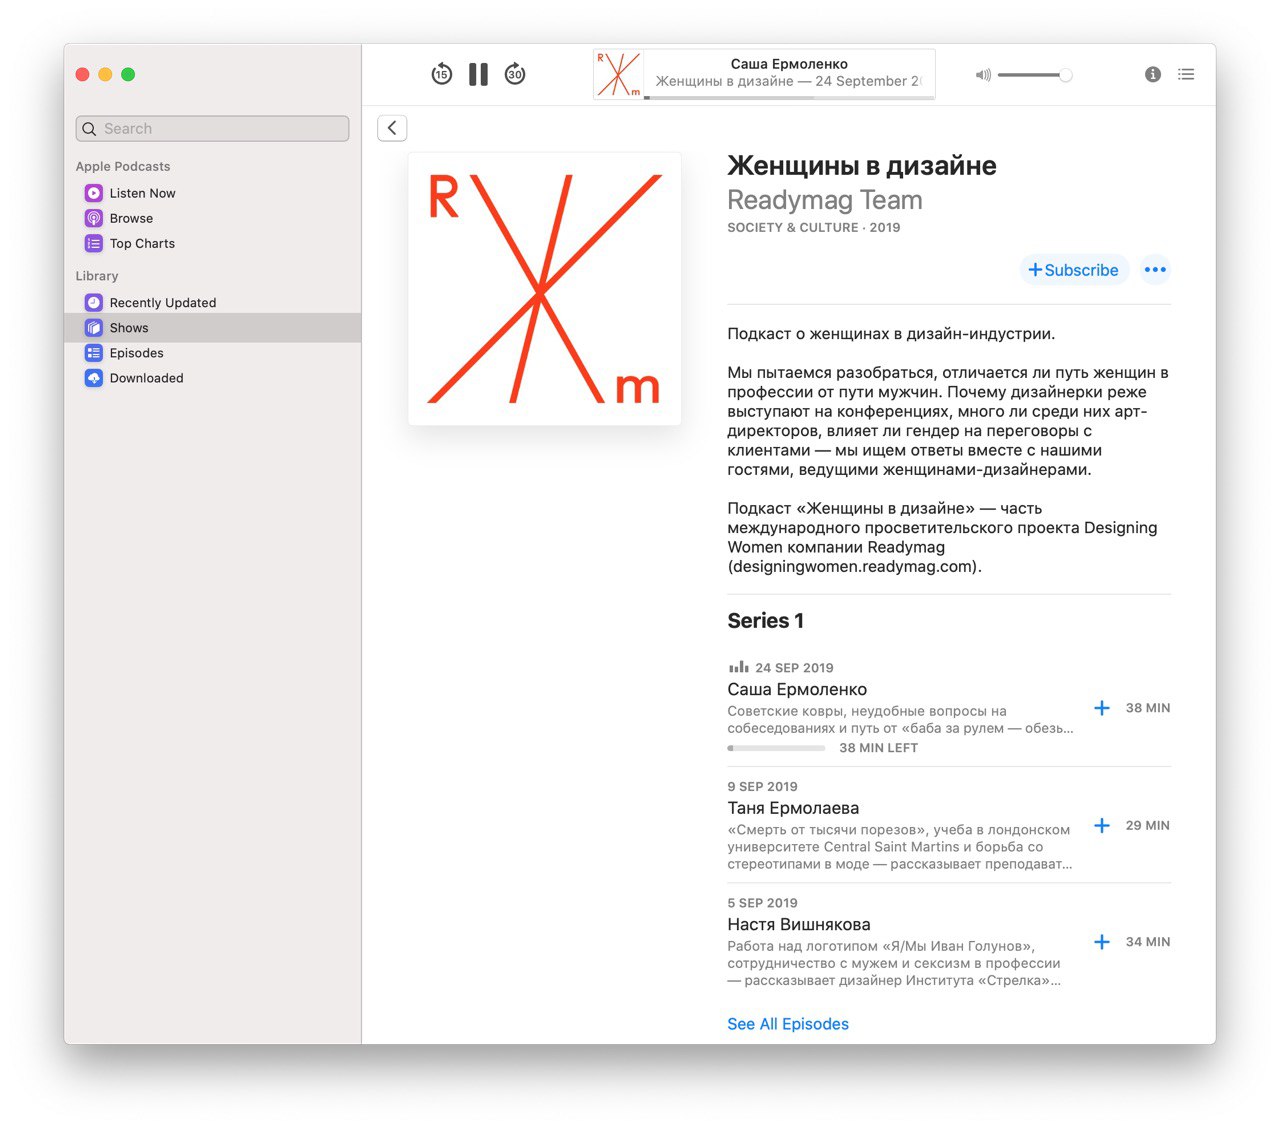Open the Readymag Team author link
Viewport: 1280px width, 1129px height.
point(825,200)
